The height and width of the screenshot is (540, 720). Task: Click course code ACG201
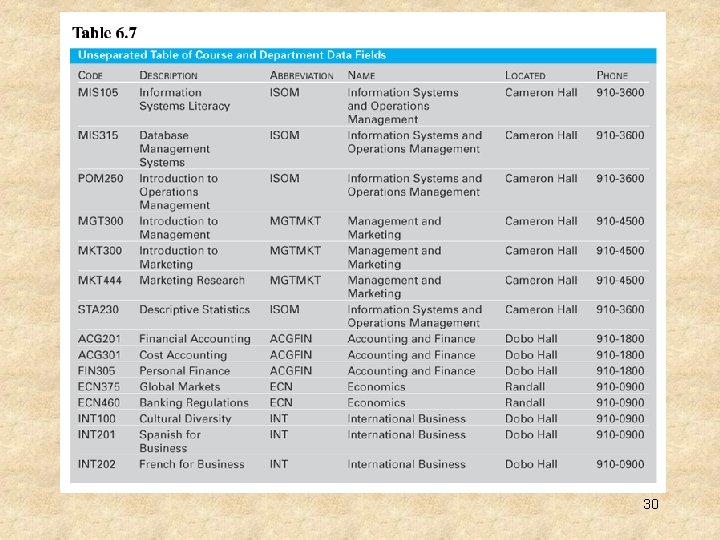[x=99, y=339]
